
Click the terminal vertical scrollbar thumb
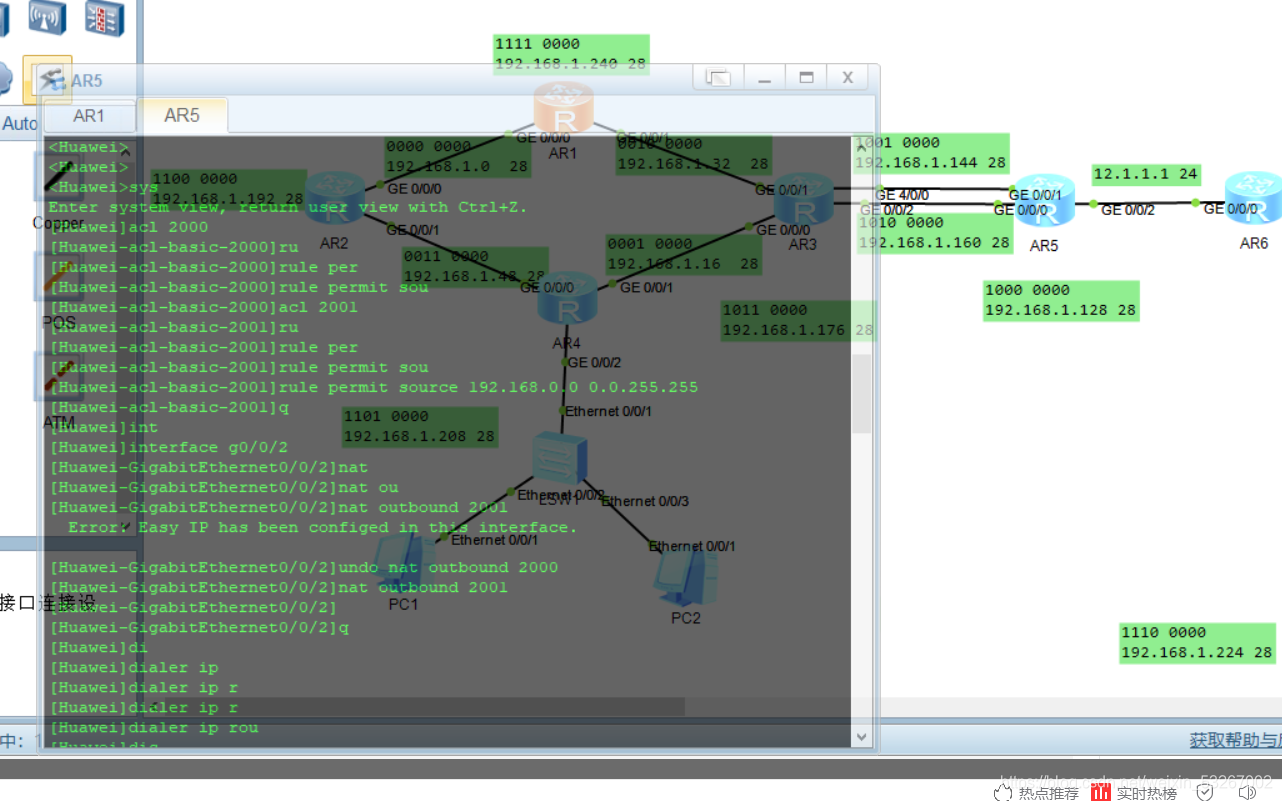[862, 393]
